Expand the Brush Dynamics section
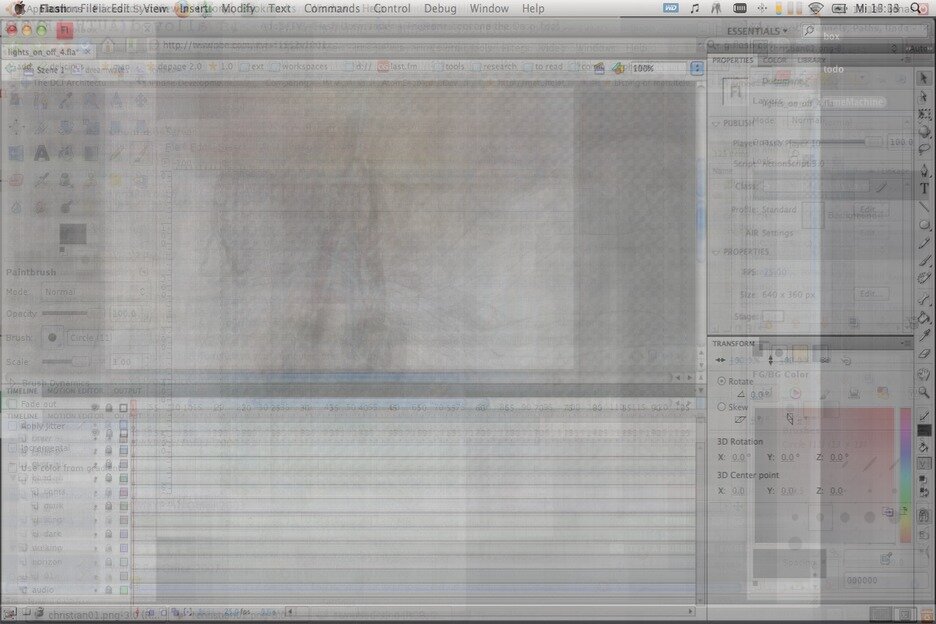Image resolution: width=936 pixels, height=624 pixels. 11,383
